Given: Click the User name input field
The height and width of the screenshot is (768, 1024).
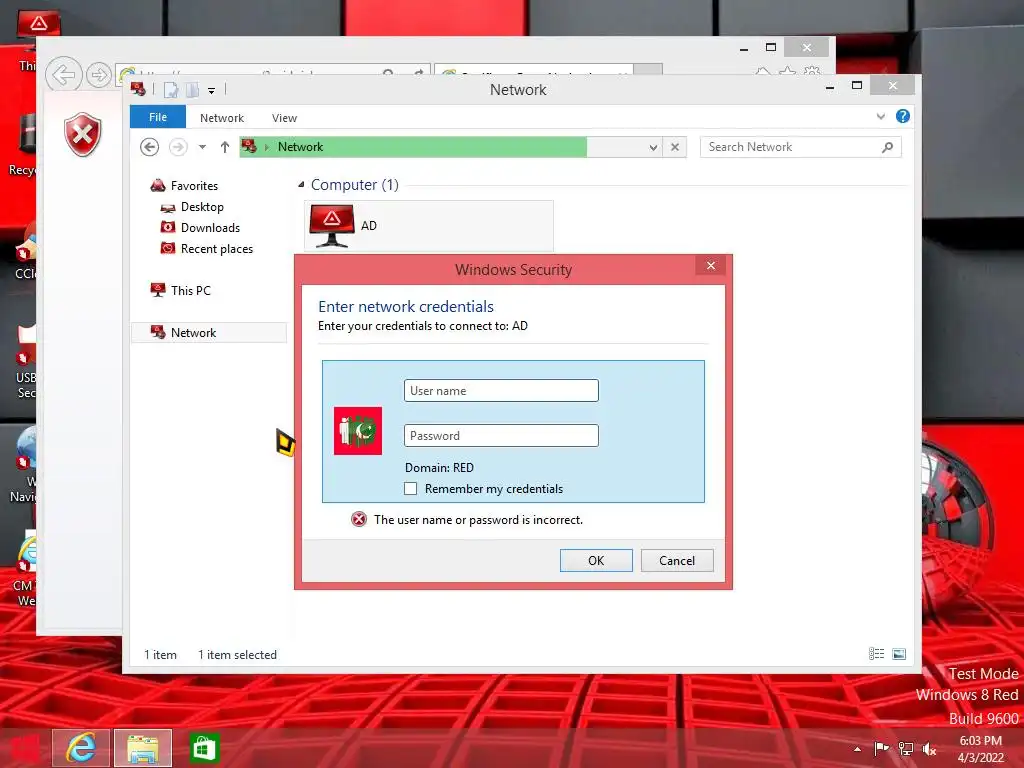Looking at the screenshot, I should pyautogui.click(x=501, y=391).
